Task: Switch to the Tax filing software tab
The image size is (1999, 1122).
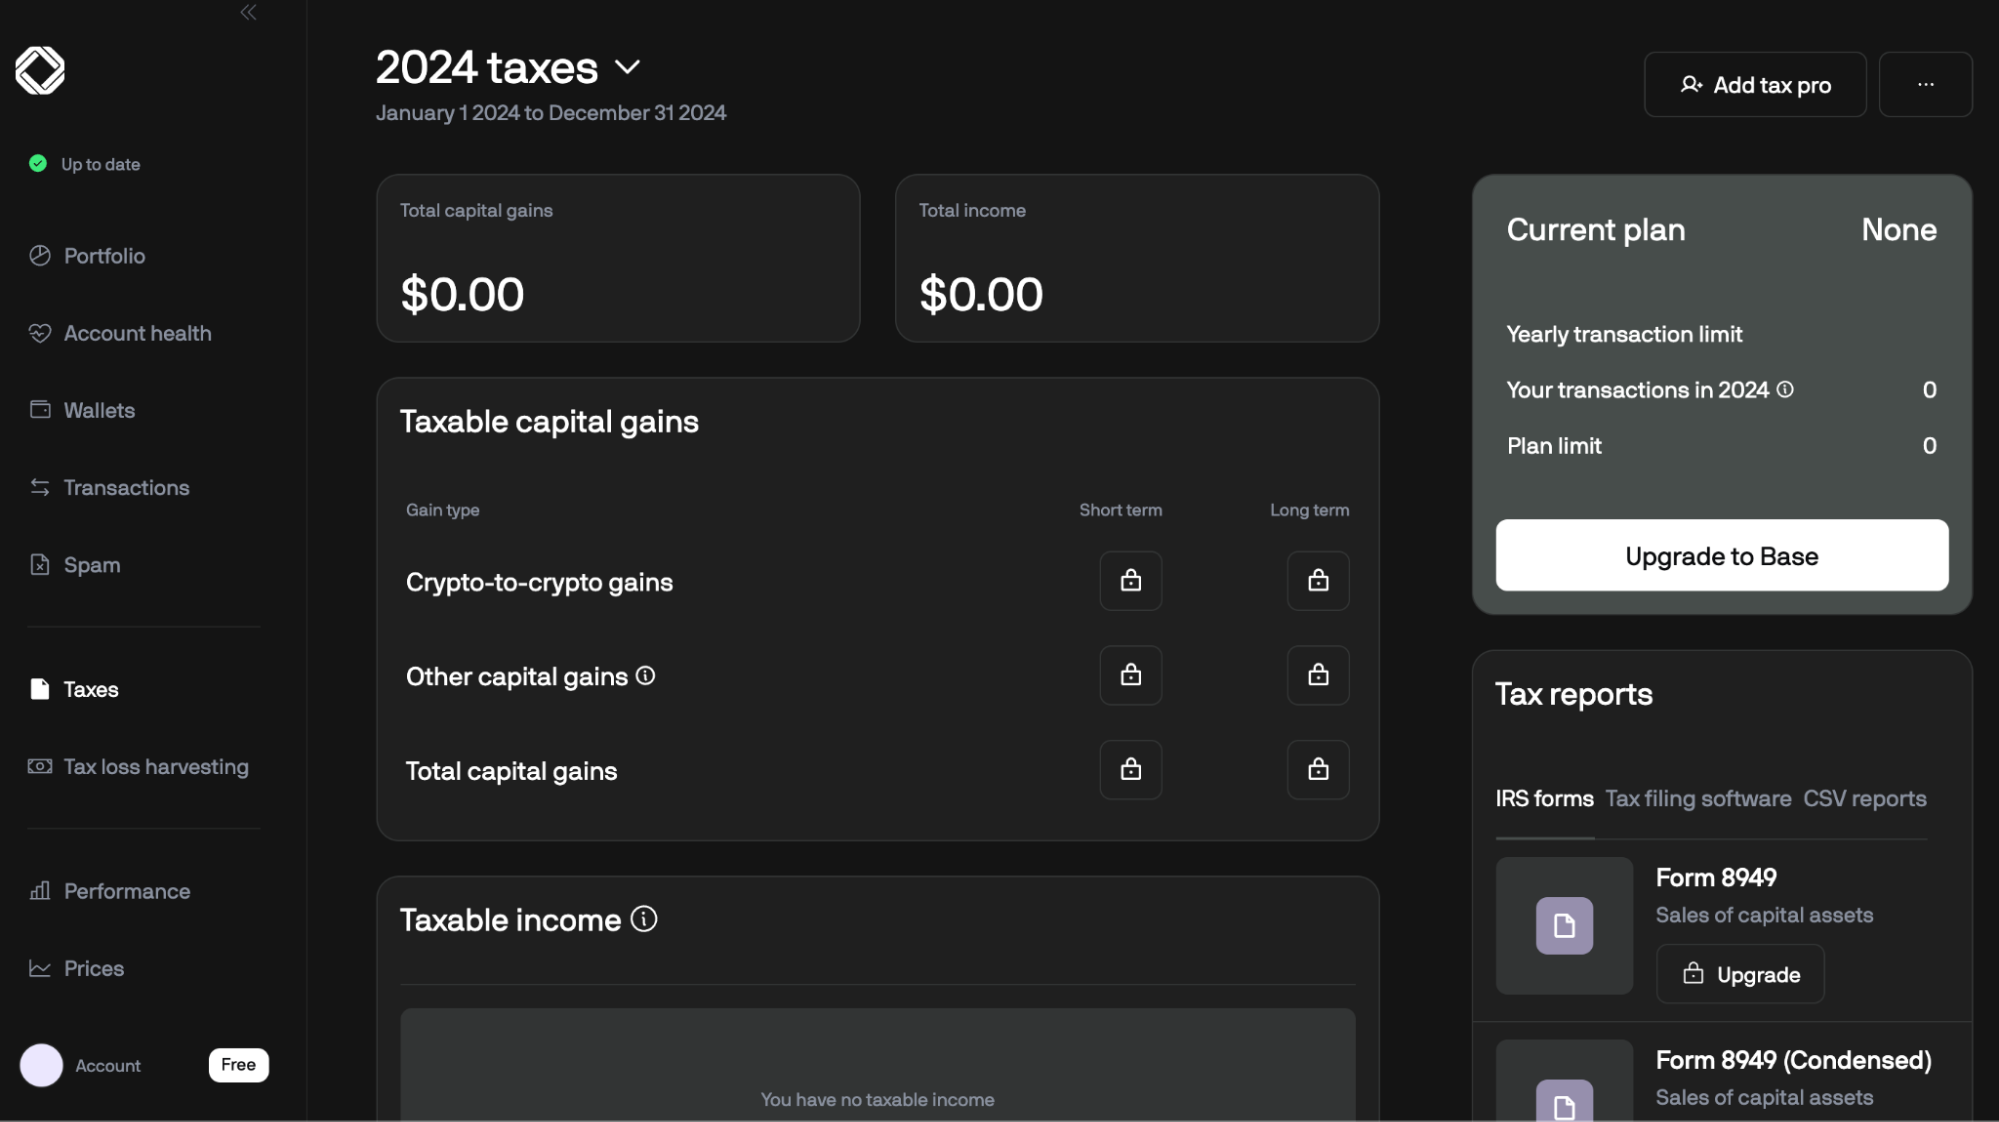Action: (1698, 798)
